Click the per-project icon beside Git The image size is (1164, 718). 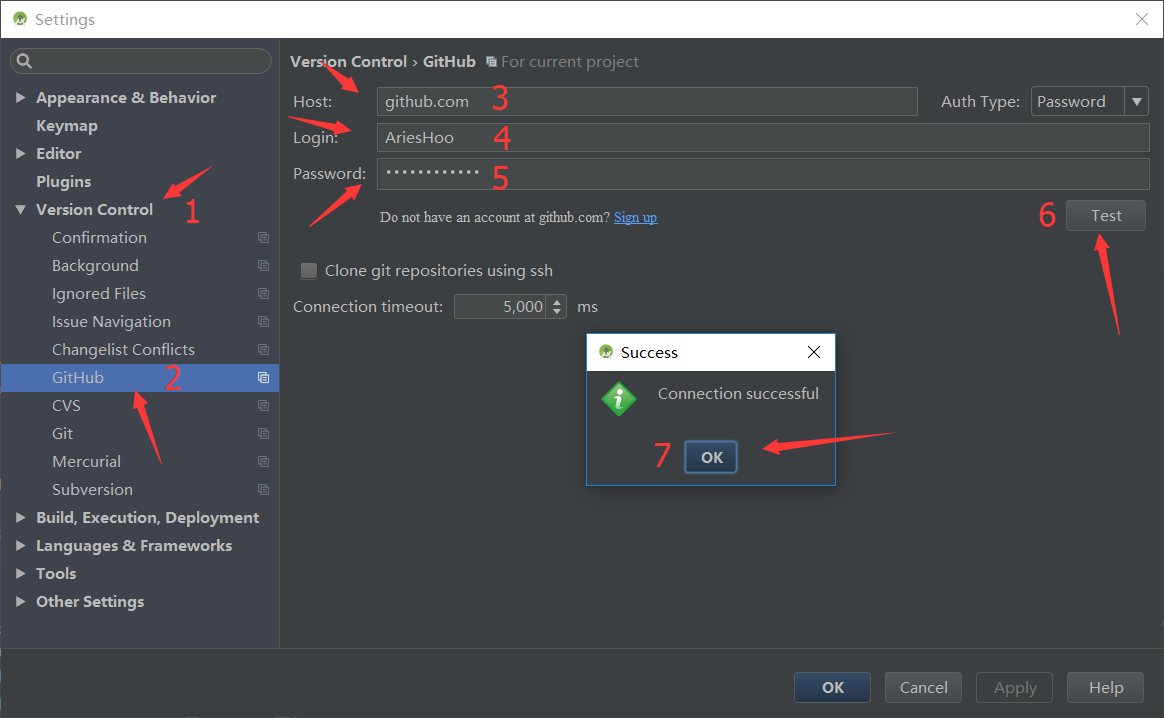(263, 434)
